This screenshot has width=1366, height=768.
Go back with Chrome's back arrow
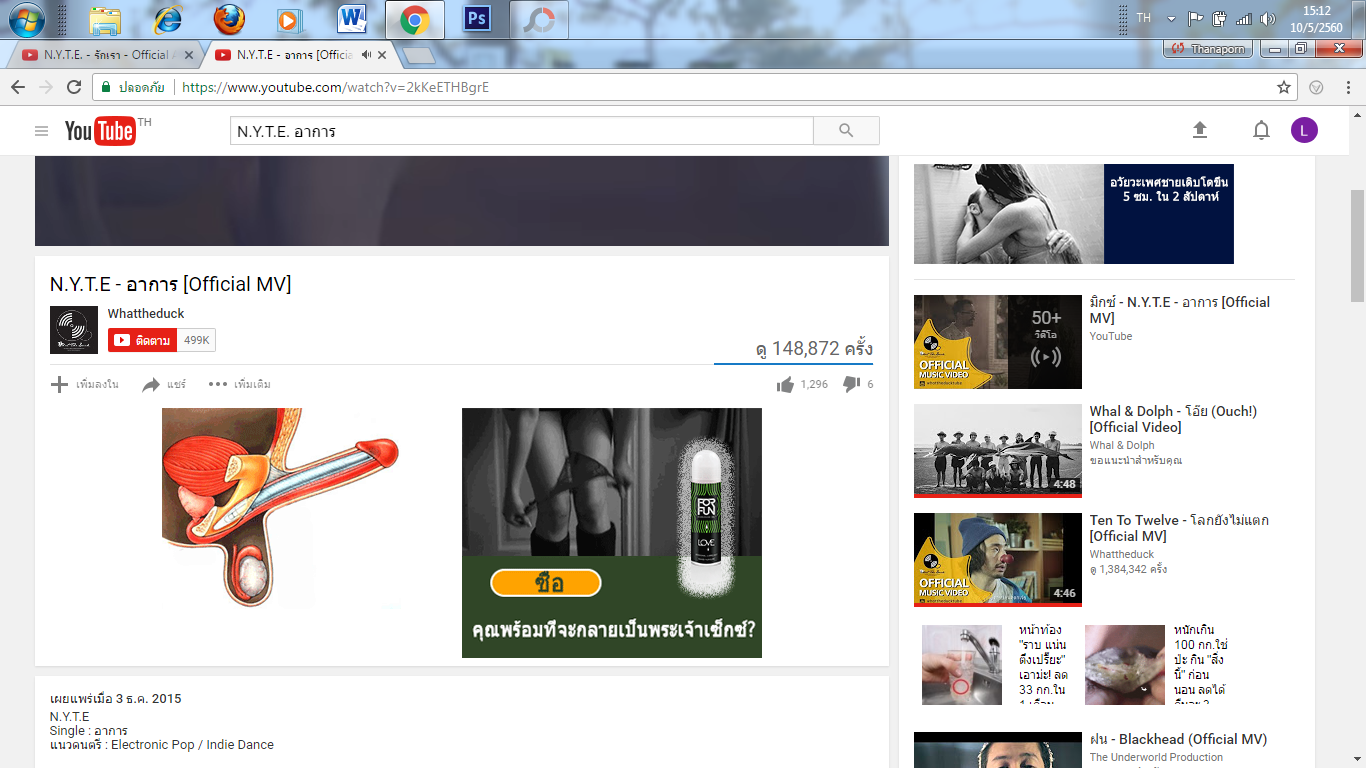[18, 87]
